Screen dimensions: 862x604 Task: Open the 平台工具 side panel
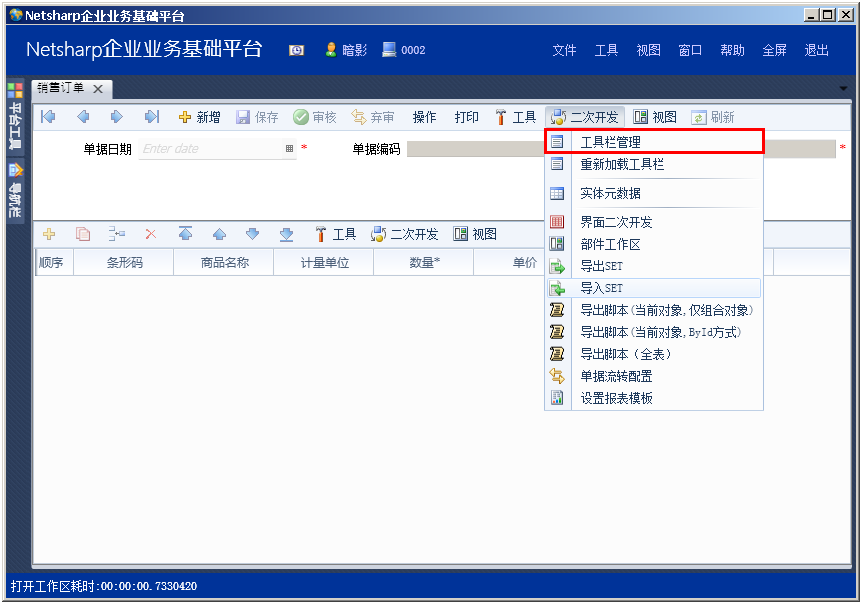coord(15,118)
